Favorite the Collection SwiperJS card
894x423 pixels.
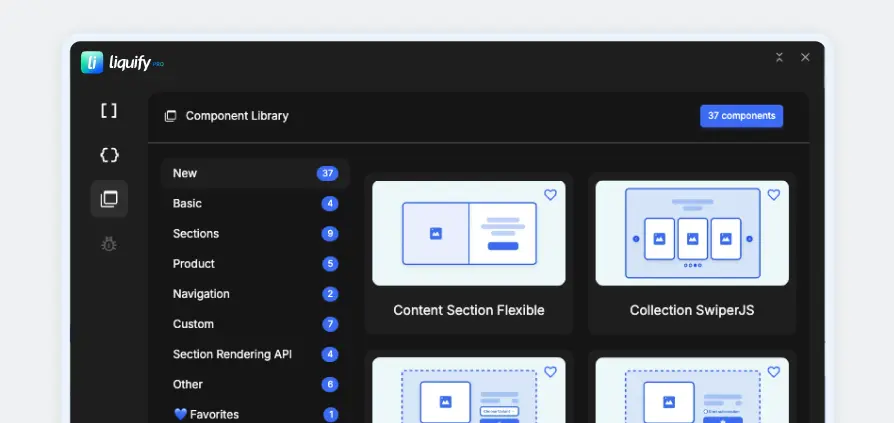click(774, 195)
